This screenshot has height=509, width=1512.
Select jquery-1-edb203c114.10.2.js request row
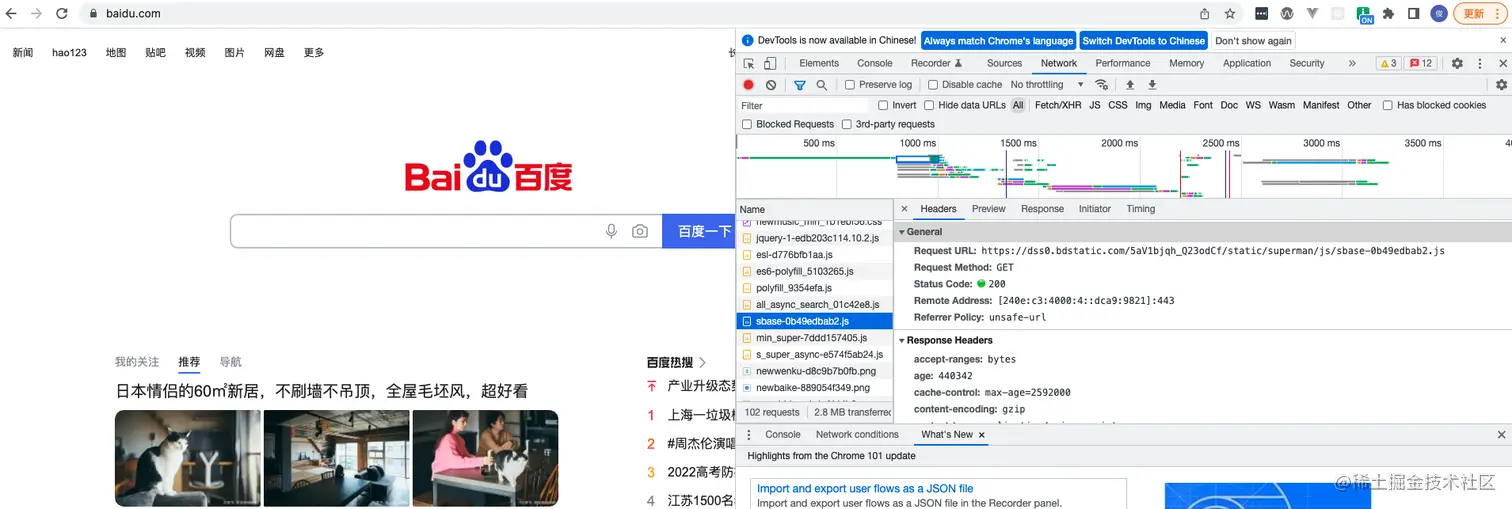tap(814, 239)
